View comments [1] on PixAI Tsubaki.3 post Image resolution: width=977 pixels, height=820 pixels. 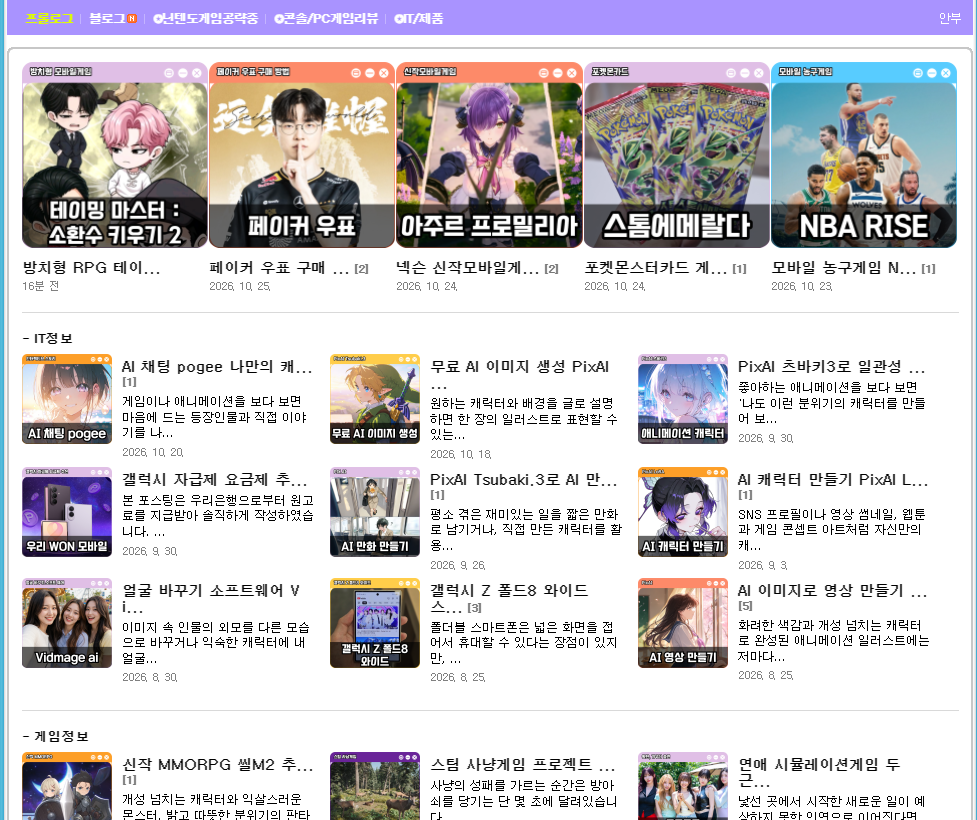(437, 495)
